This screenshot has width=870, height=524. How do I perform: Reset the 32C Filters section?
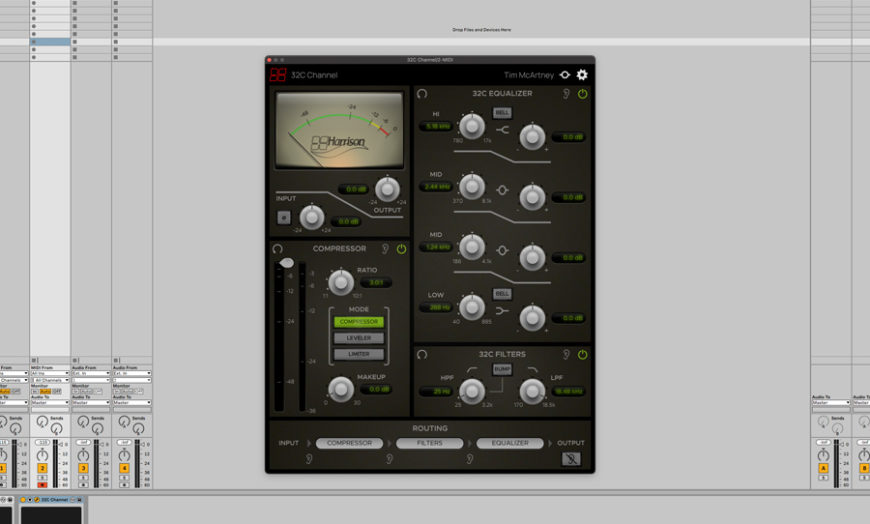[422, 354]
